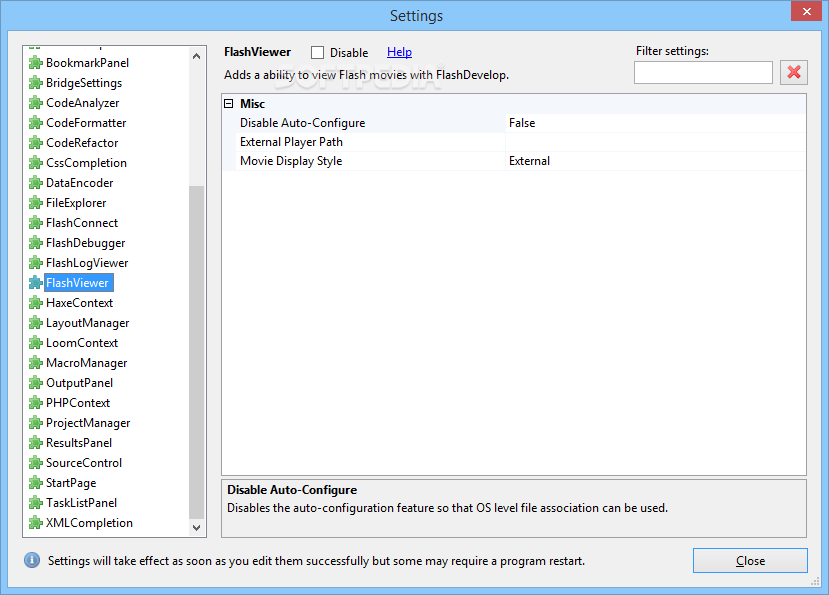
Task: Open the Help link
Action: tap(399, 52)
